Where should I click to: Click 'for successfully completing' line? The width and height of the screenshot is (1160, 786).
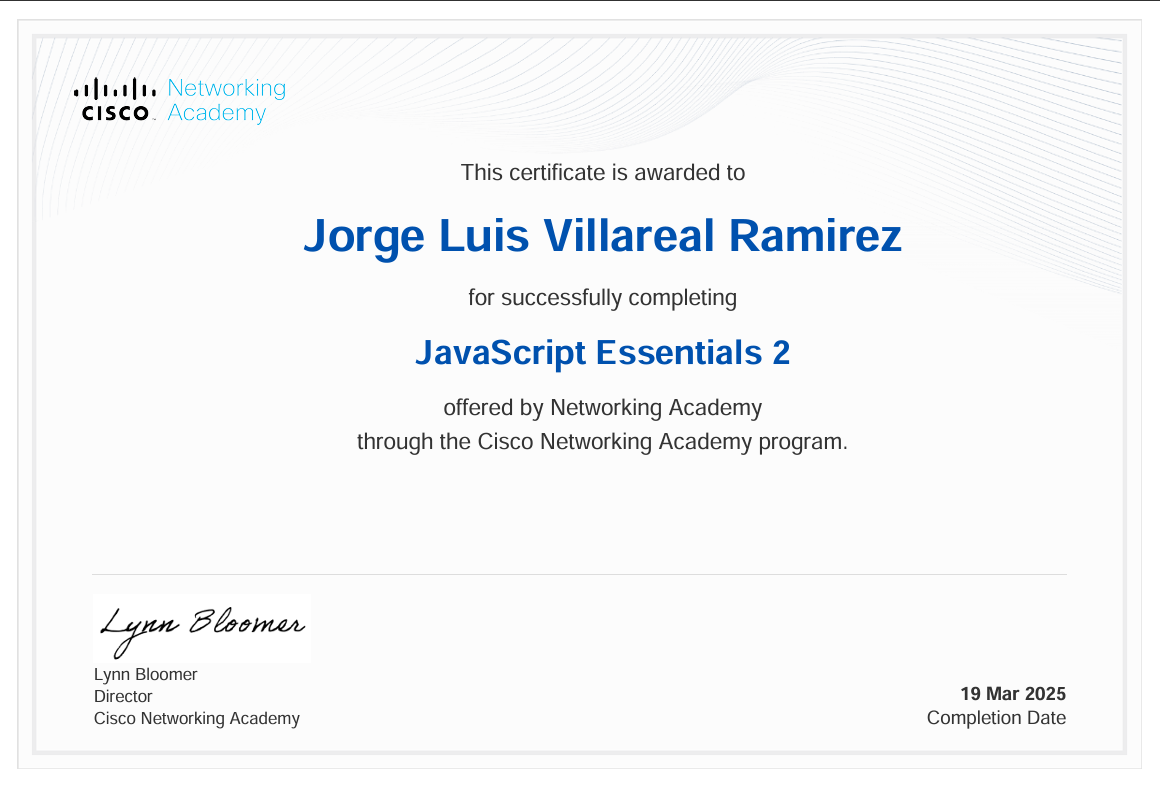click(602, 298)
